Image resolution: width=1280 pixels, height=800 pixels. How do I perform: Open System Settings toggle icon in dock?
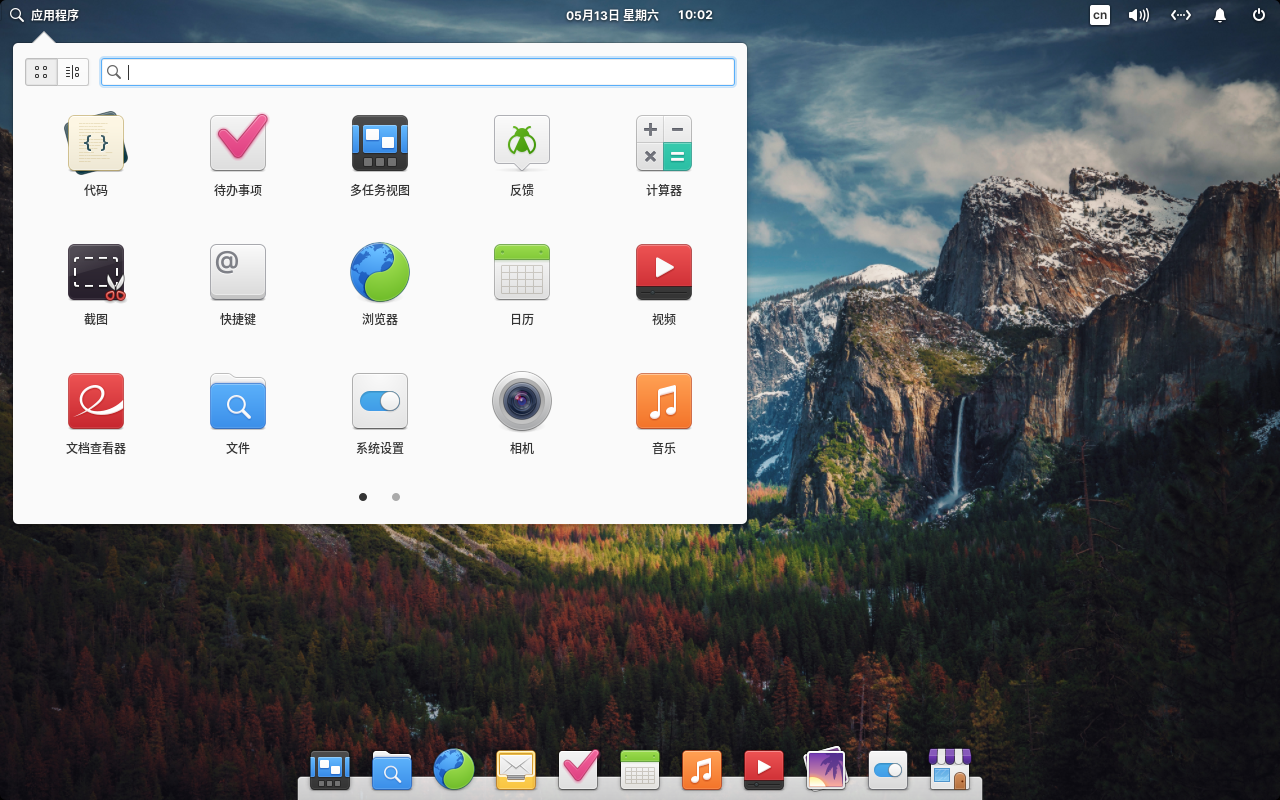(888, 770)
